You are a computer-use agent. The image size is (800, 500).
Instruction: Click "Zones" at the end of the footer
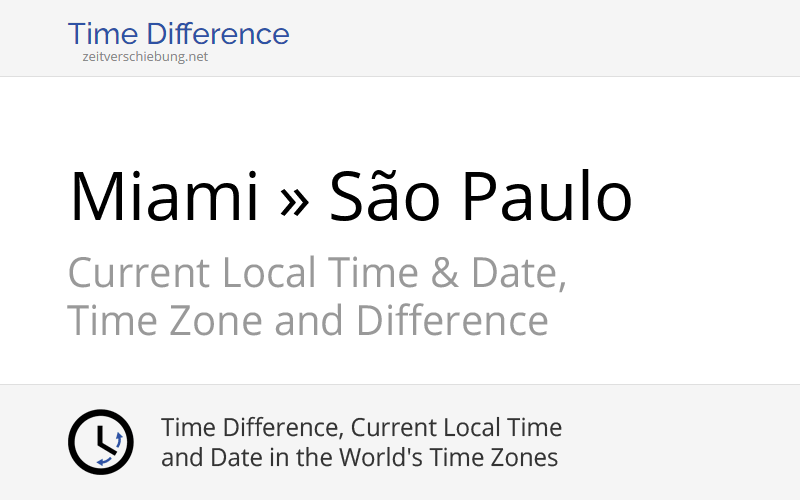[529, 458]
